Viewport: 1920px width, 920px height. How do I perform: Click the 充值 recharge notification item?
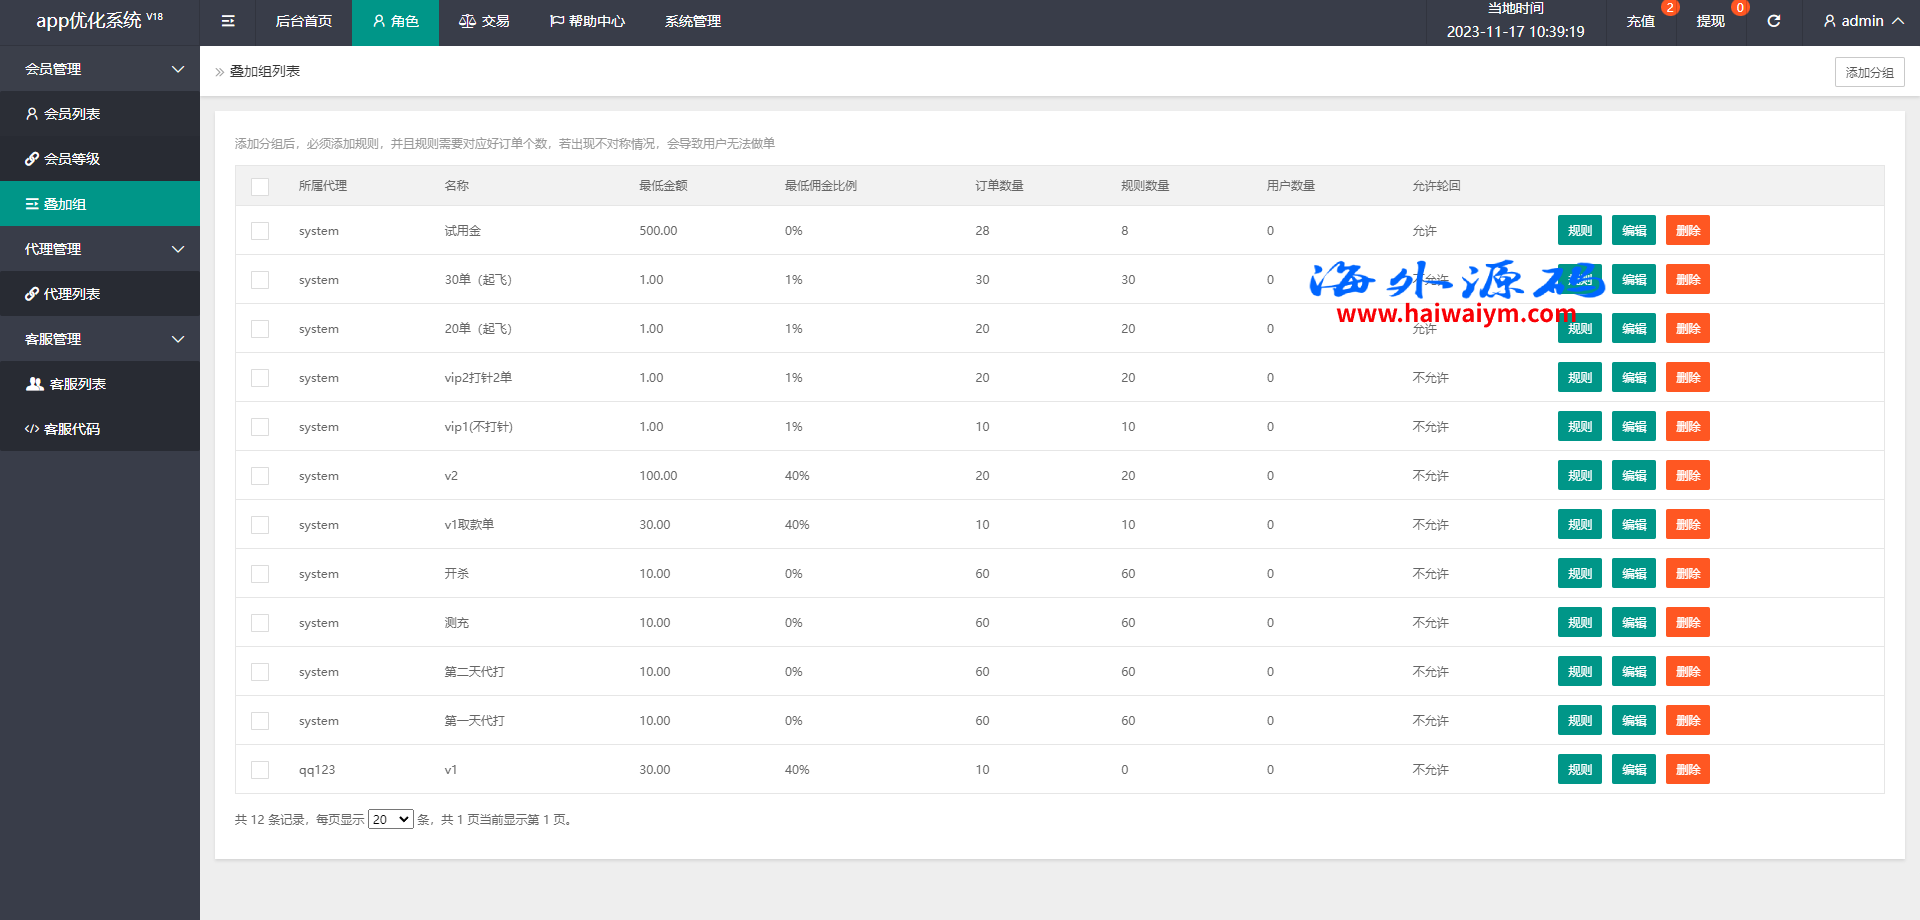[1640, 21]
